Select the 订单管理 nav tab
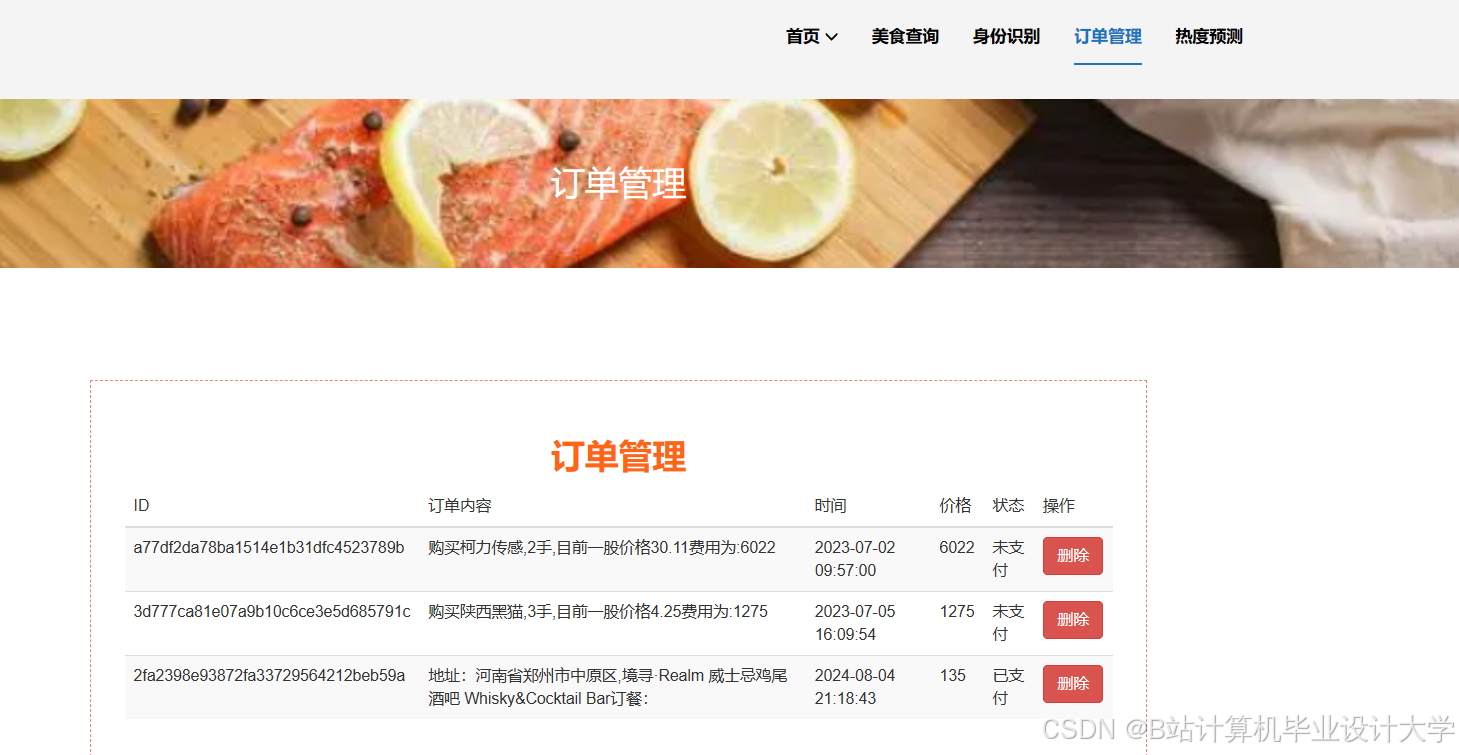 1108,37
